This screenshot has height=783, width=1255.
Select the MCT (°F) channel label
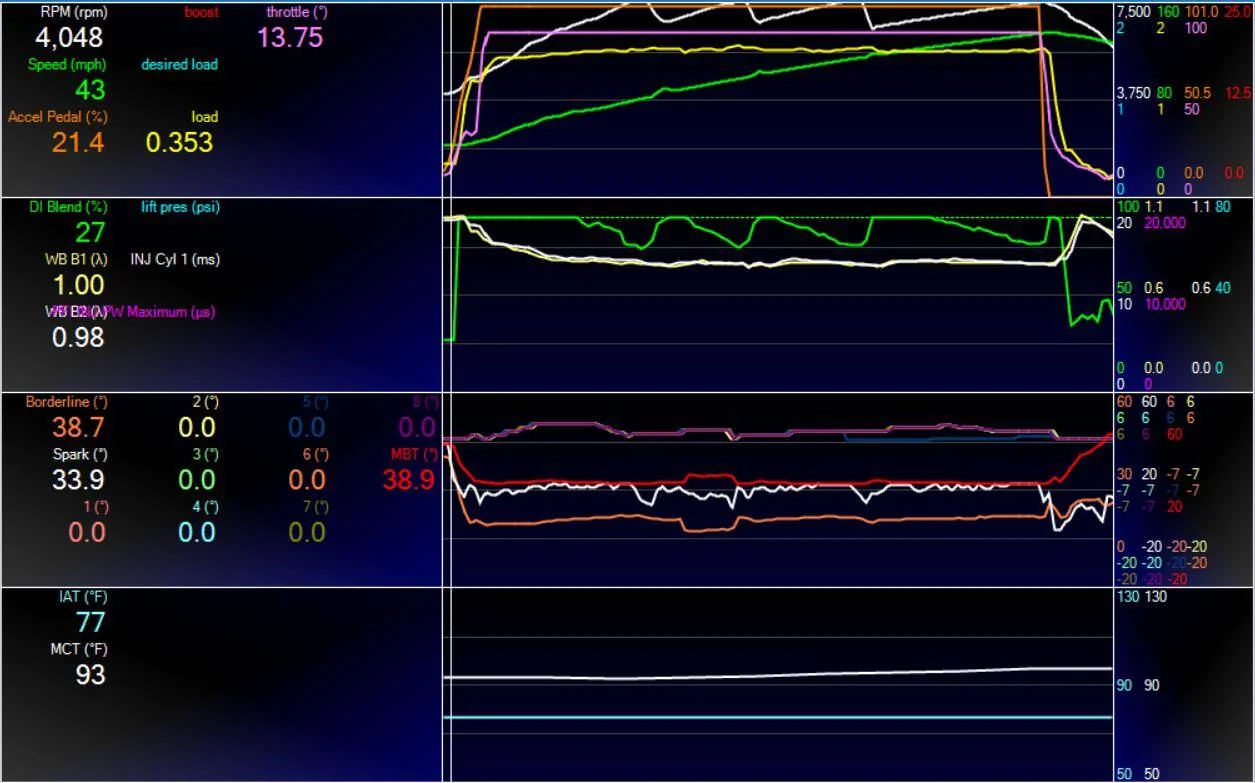[79, 649]
